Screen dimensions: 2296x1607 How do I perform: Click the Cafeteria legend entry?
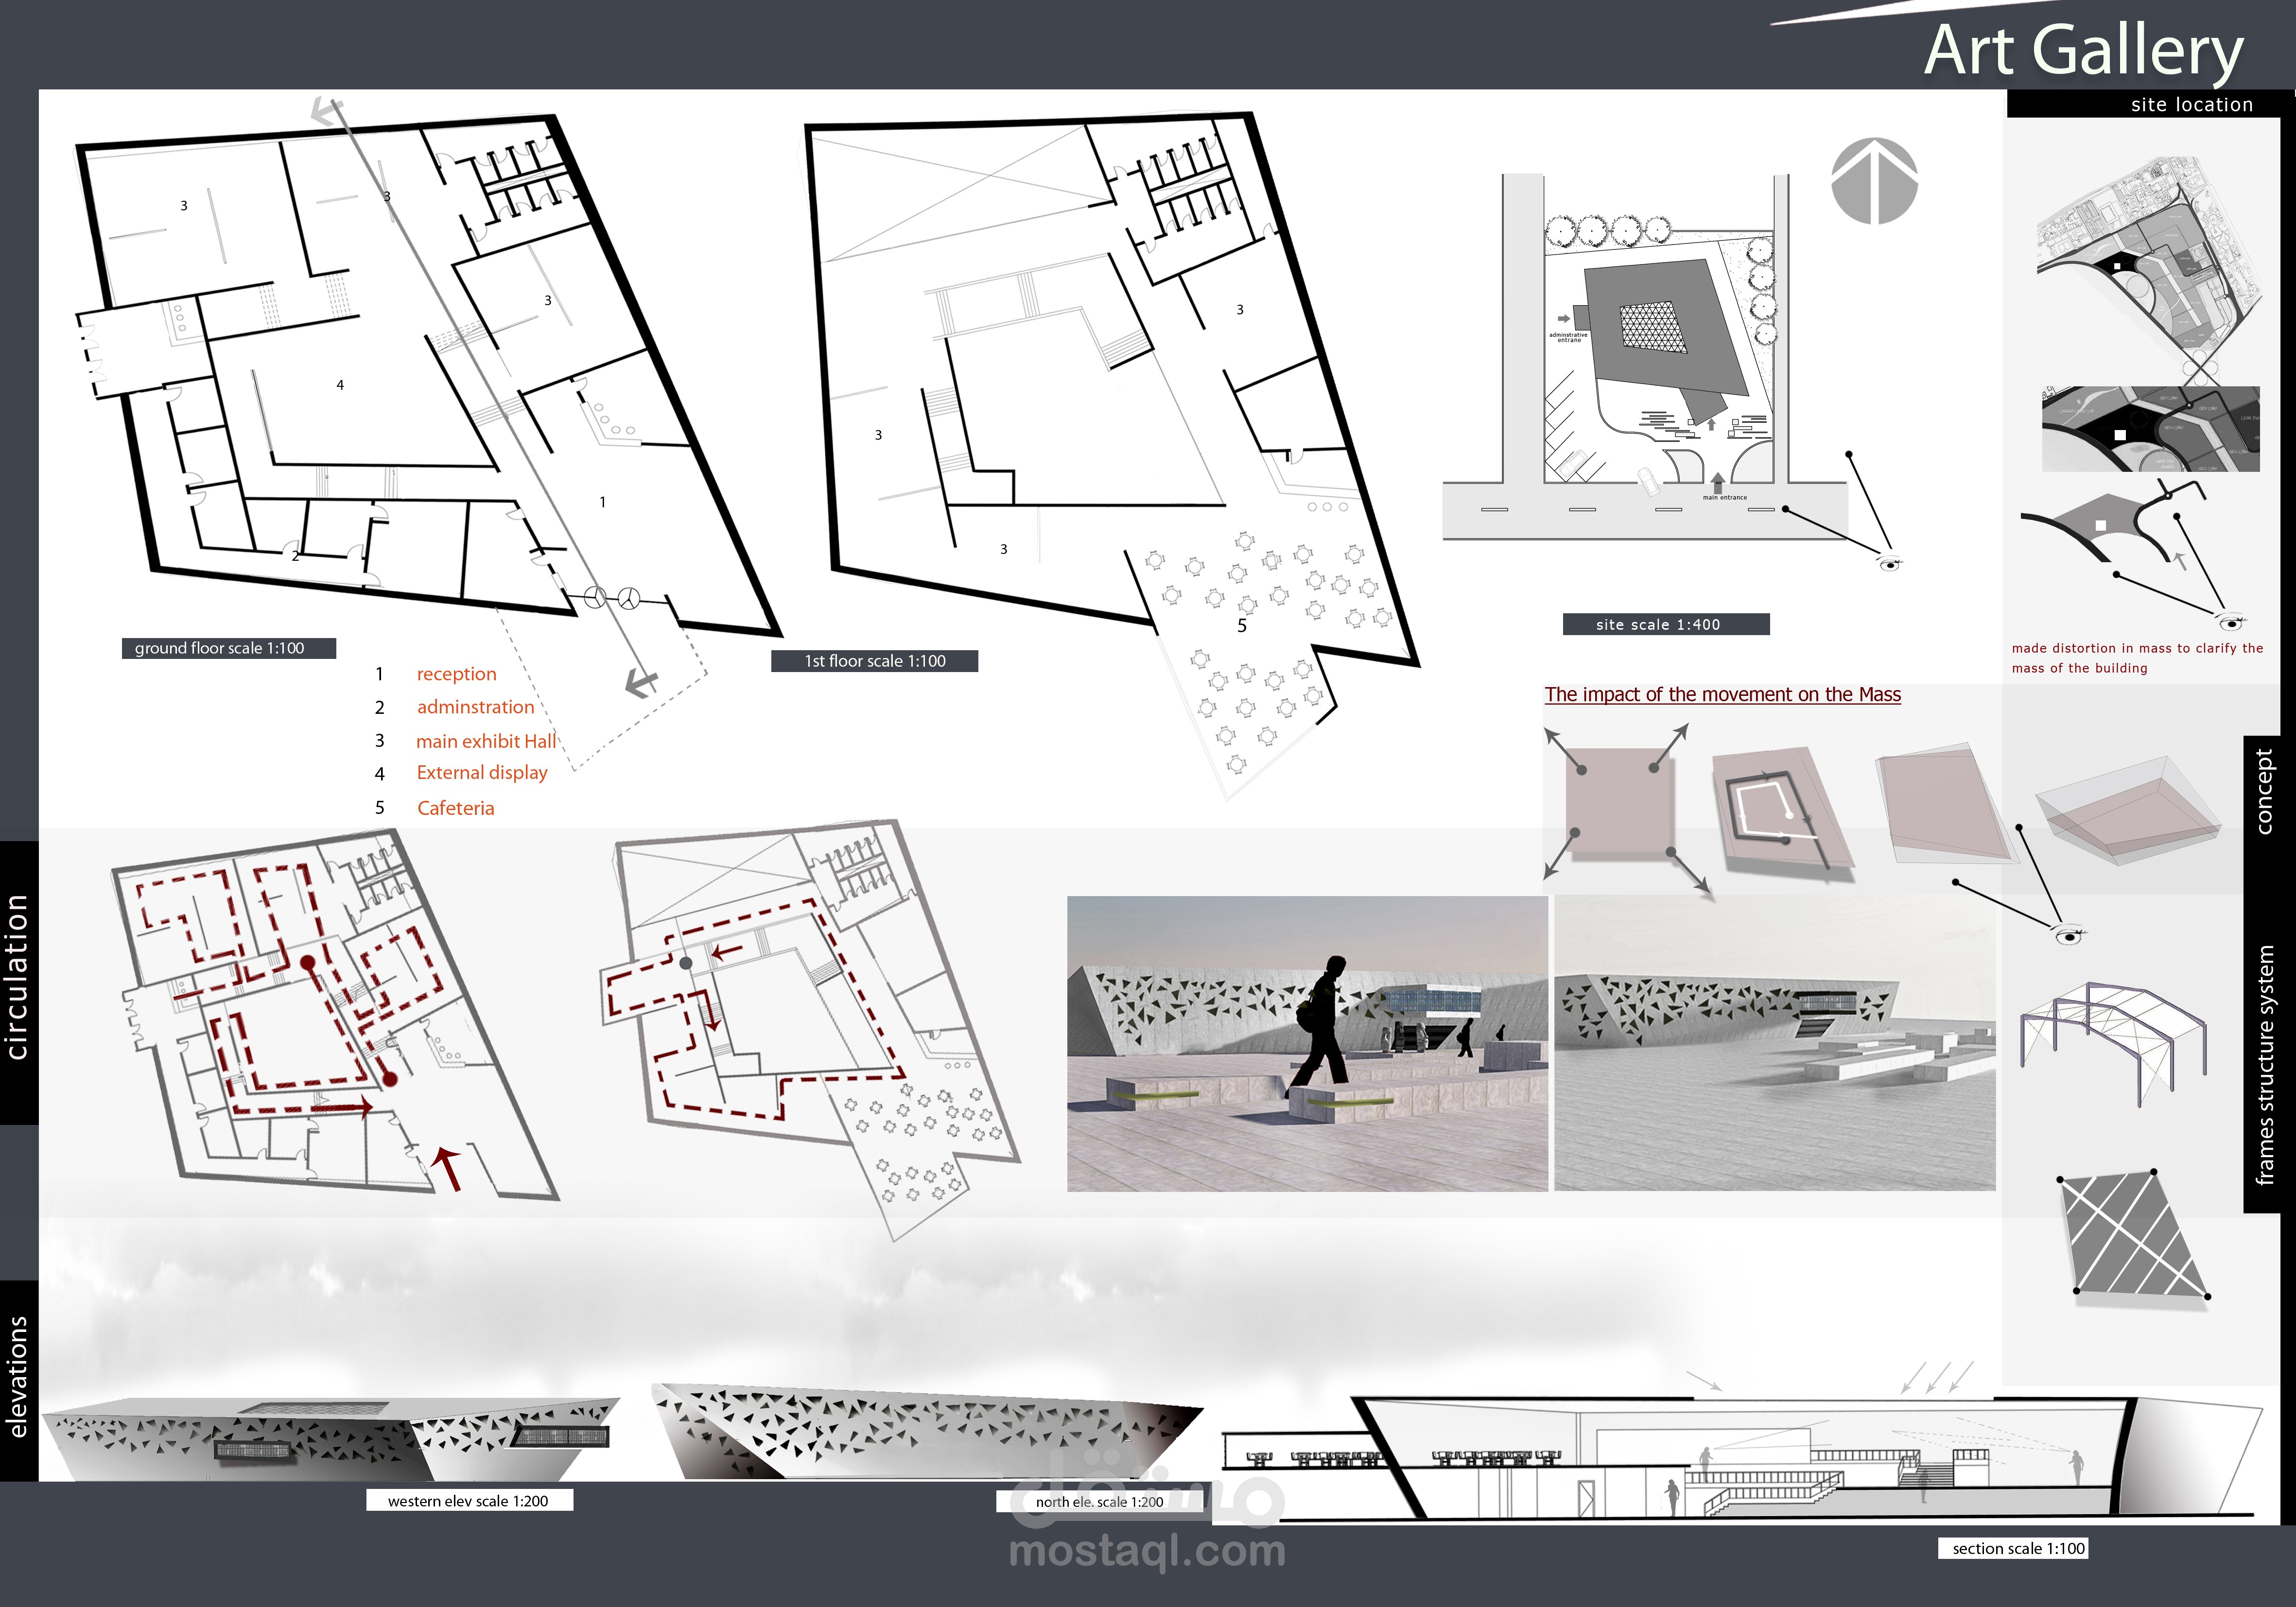point(455,808)
